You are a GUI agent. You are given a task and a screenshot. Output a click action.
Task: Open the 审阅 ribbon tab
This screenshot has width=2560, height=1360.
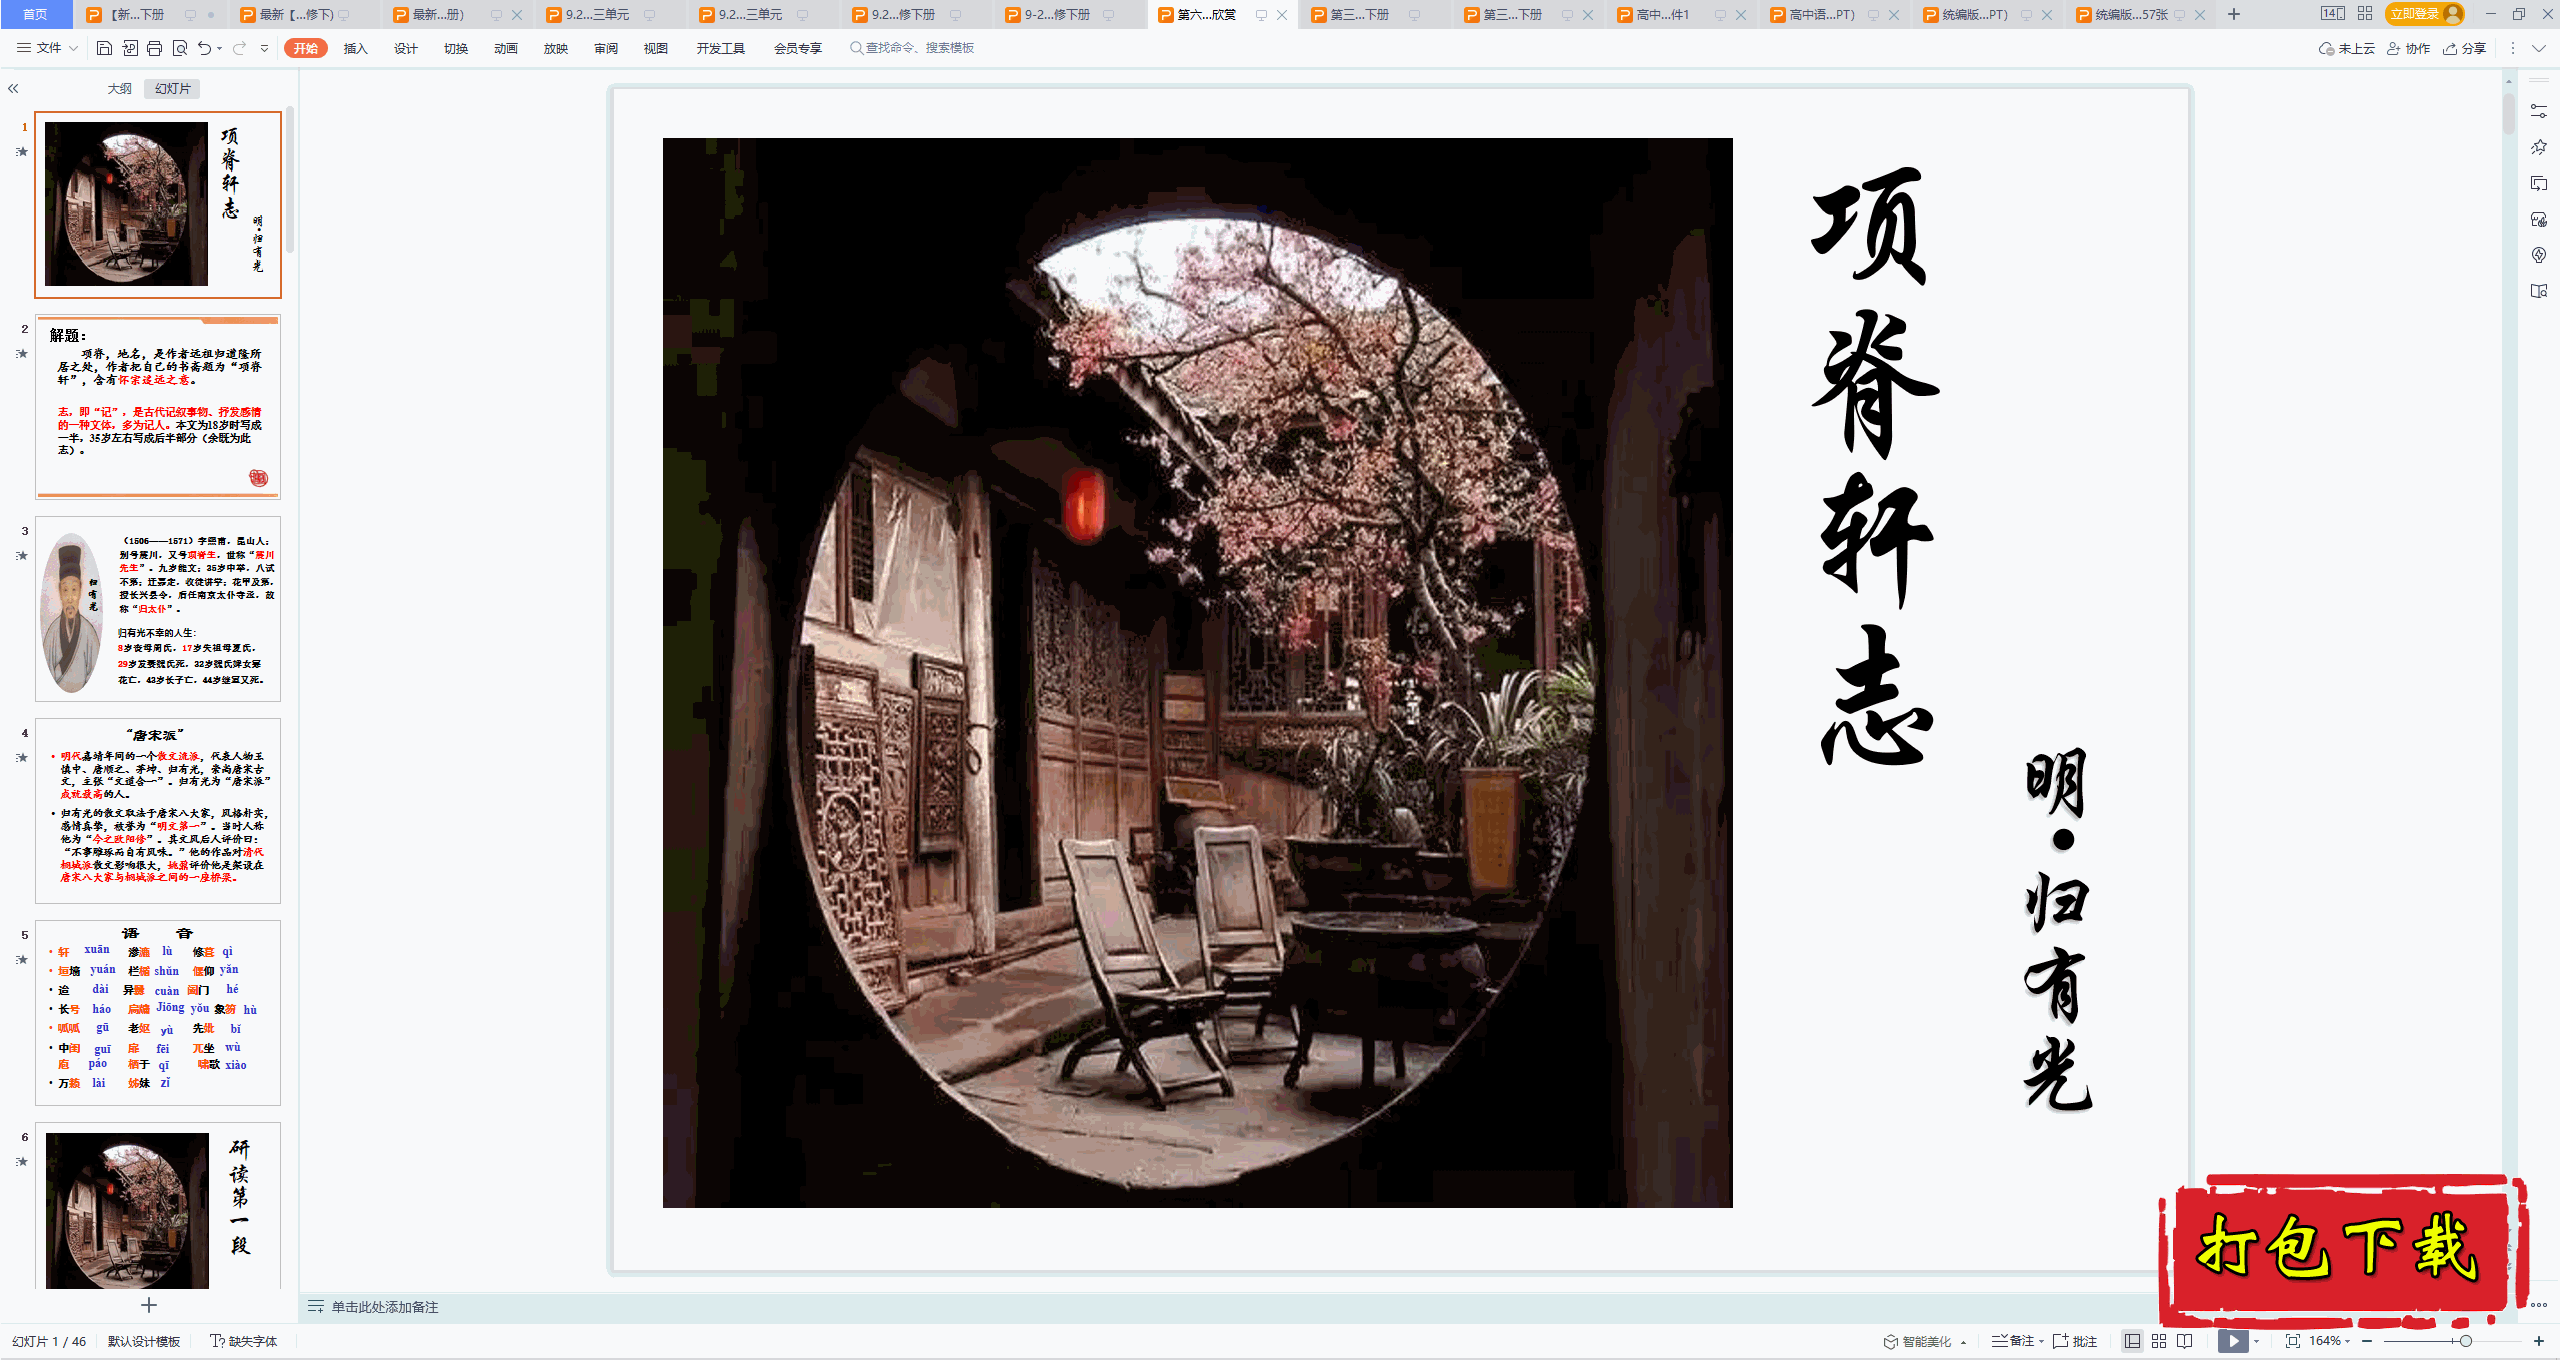[x=606, y=48]
